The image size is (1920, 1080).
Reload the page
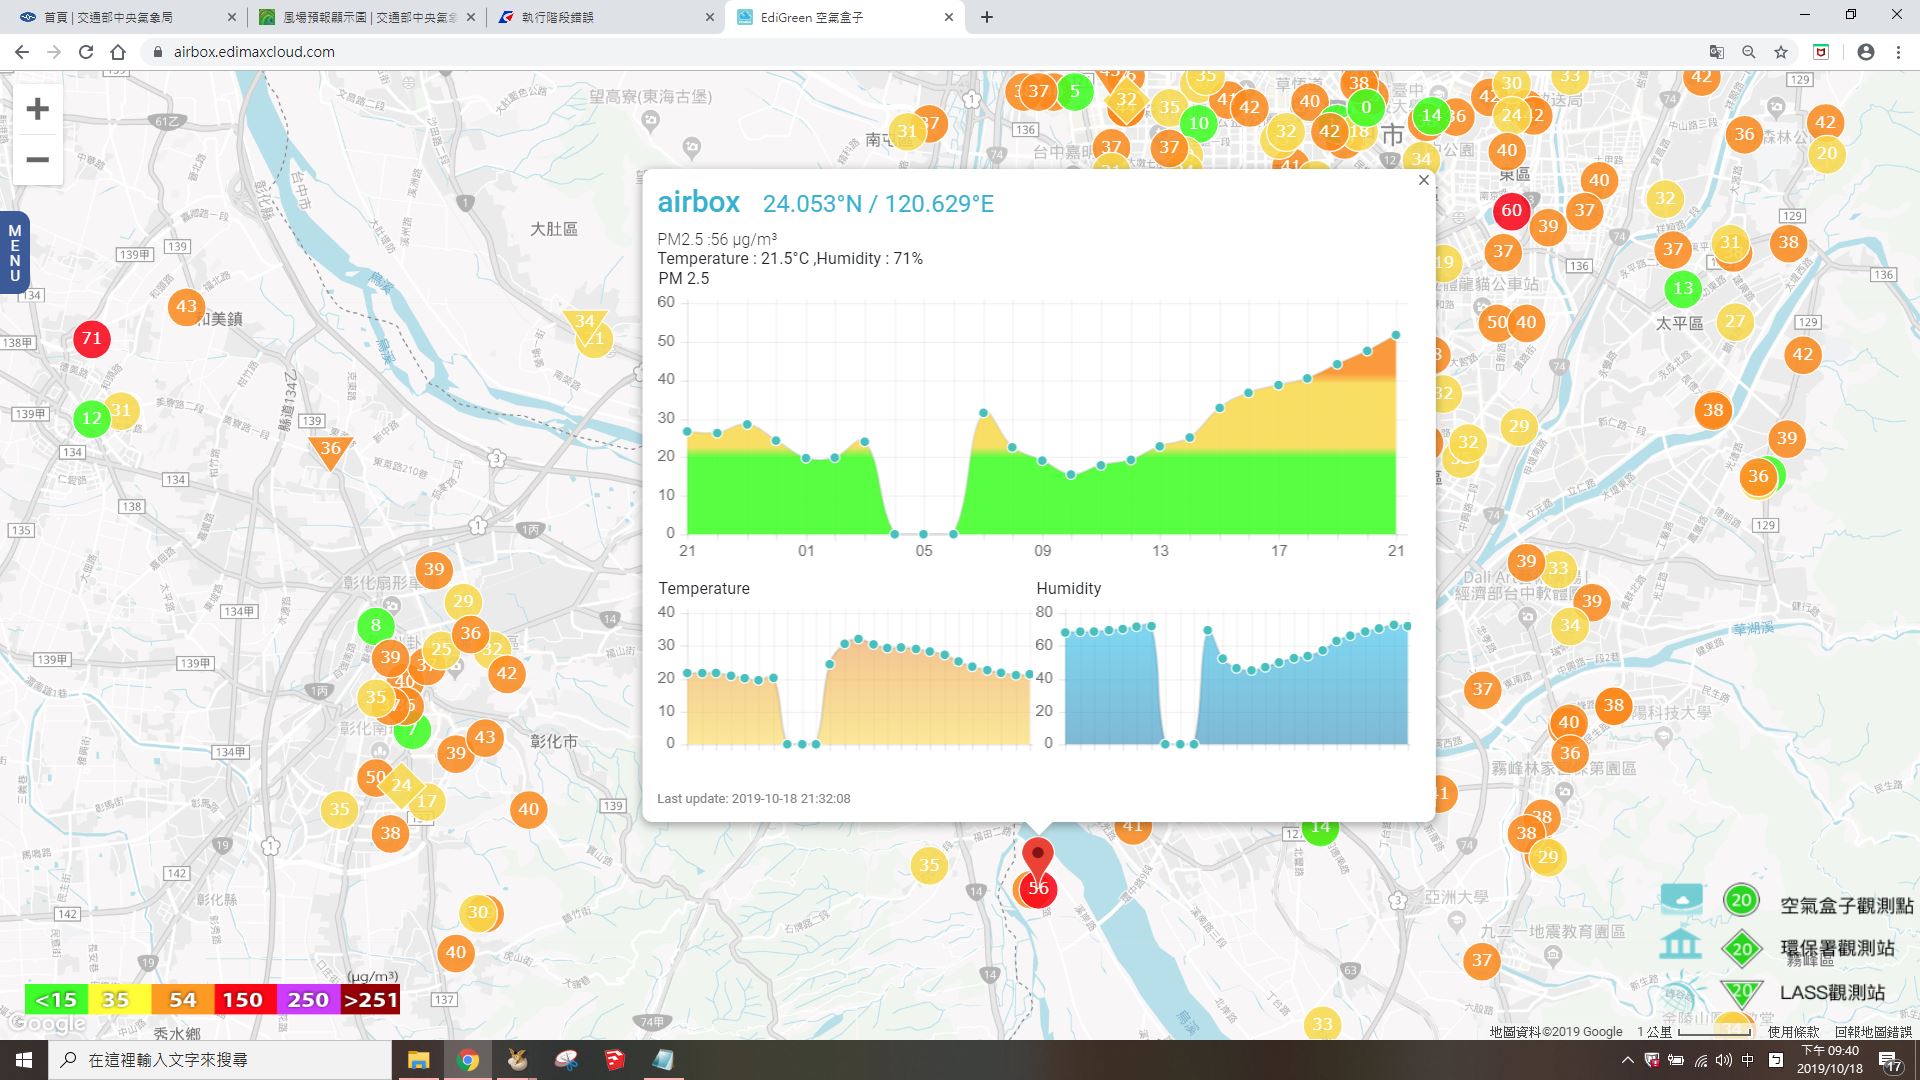pyautogui.click(x=86, y=52)
